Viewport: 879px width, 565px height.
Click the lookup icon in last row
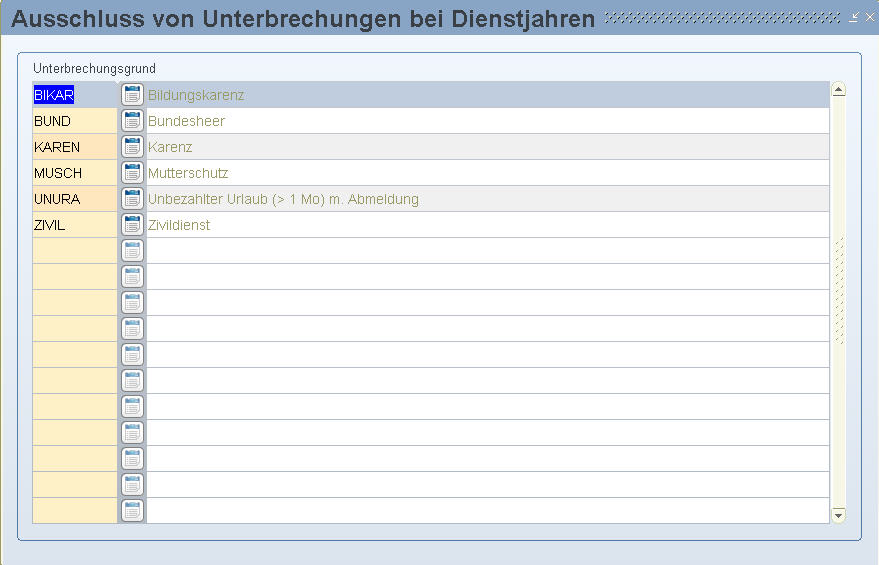[132, 511]
